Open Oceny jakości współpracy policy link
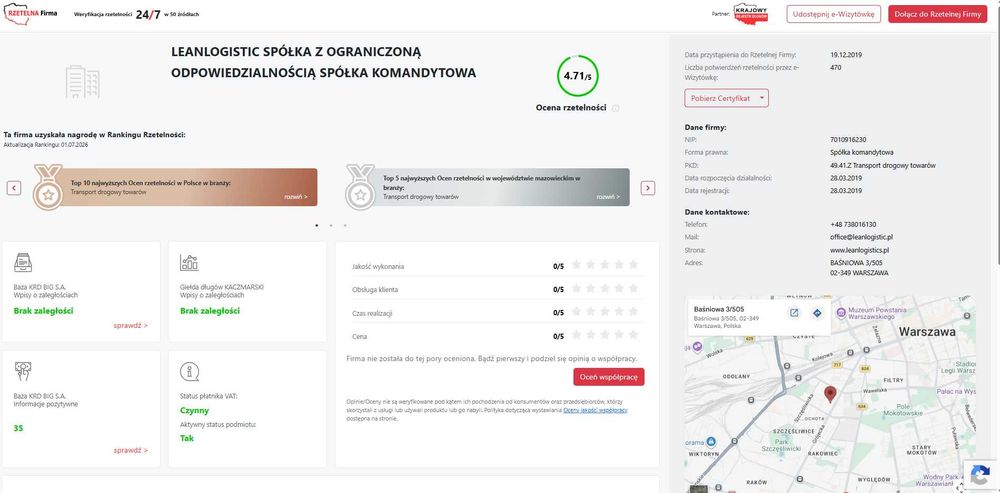 point(595,410)
